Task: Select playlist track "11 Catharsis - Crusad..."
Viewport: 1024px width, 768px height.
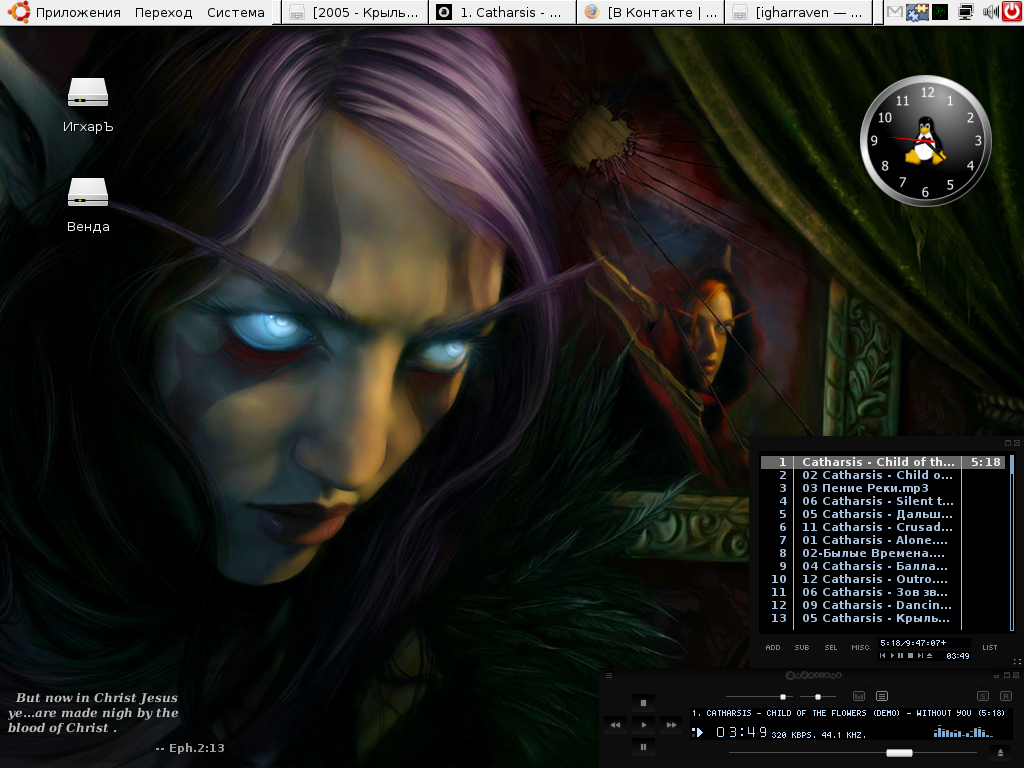Action: coord(882,527)
